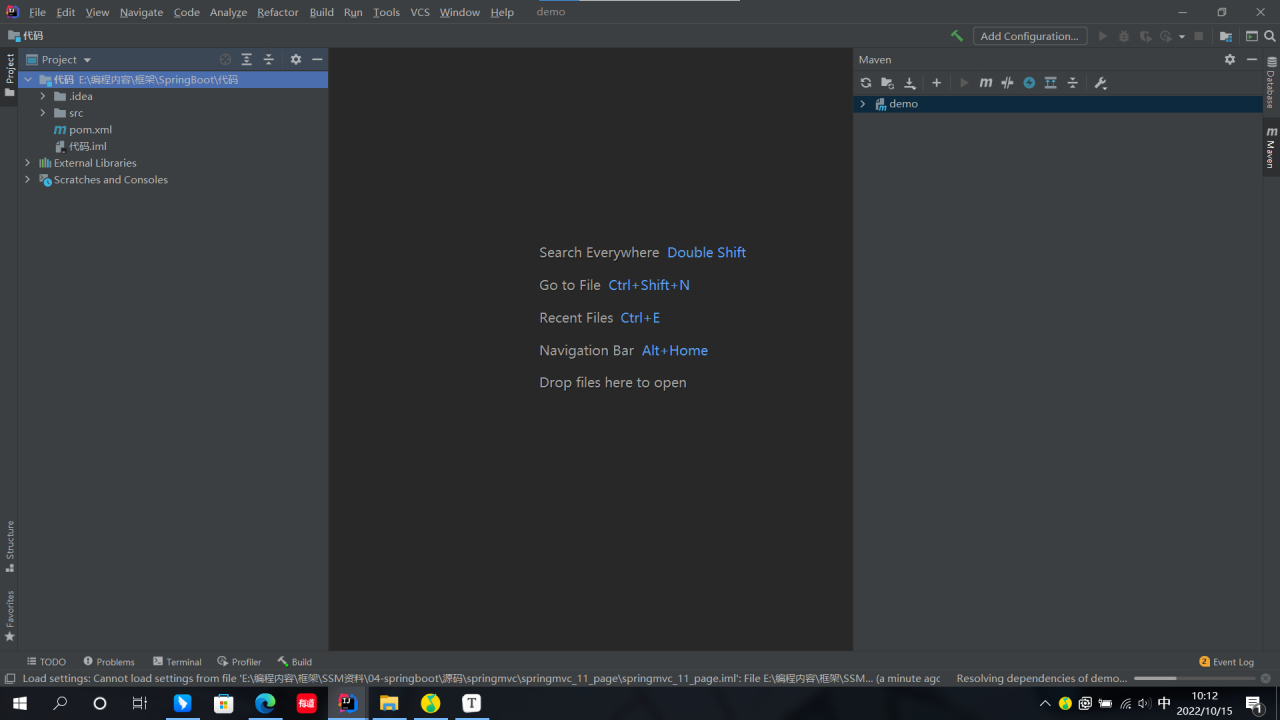Toggle the Project side tab
This screenshot has height=720, width=1280.
(x=9, y=76)
